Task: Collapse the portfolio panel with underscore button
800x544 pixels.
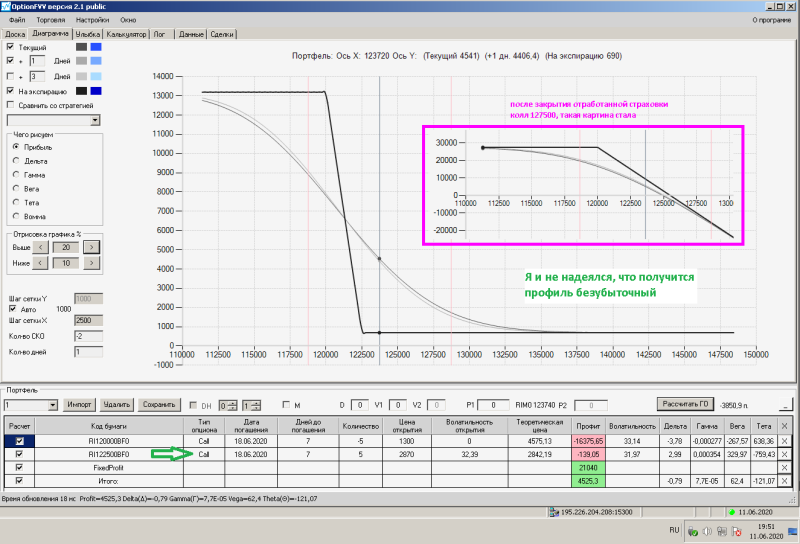Action: 786,404
